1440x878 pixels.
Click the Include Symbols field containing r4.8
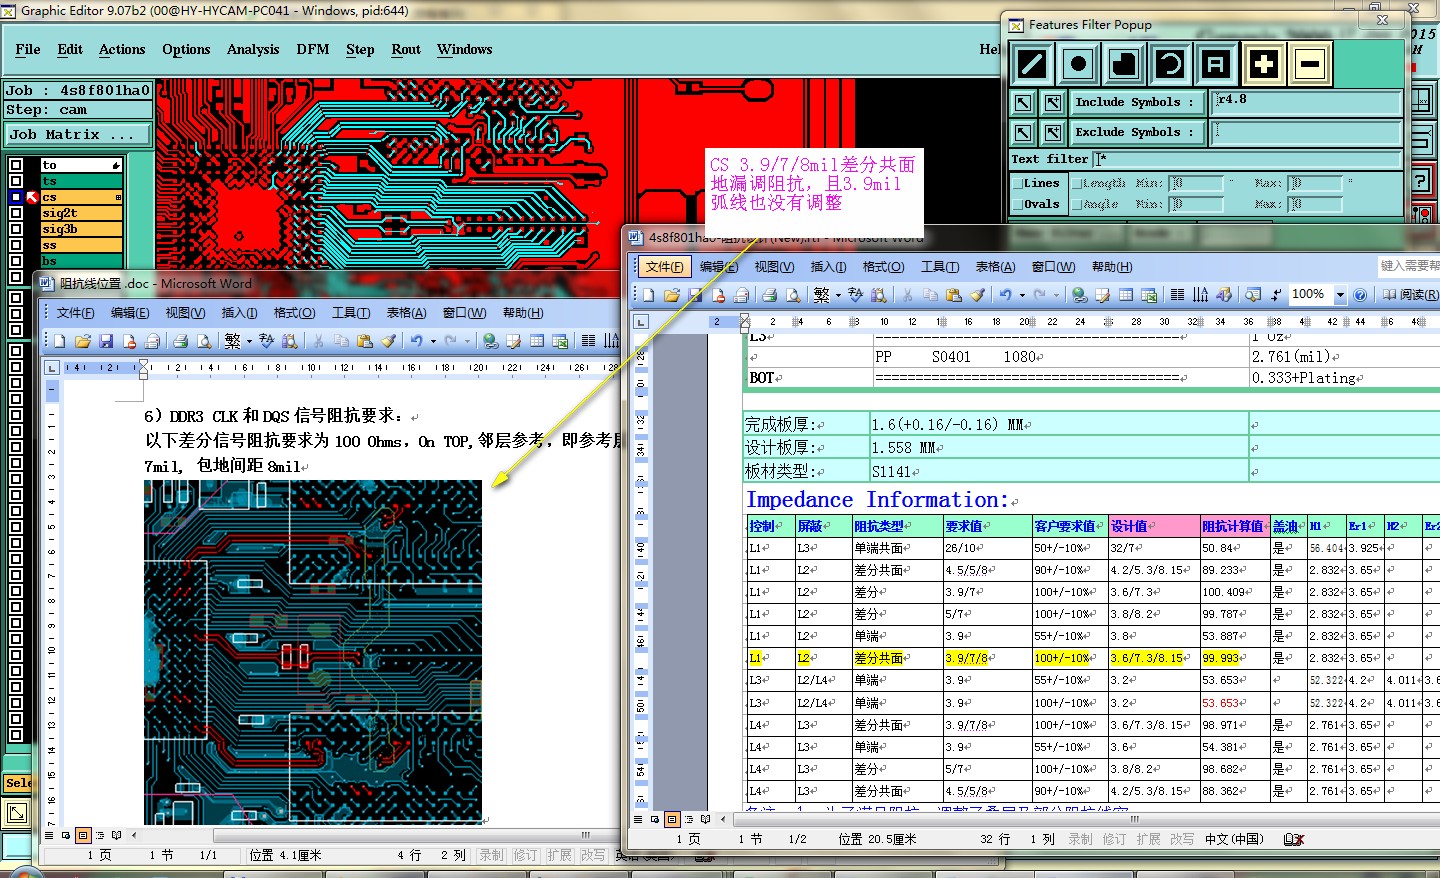(x=1307, y=102)
